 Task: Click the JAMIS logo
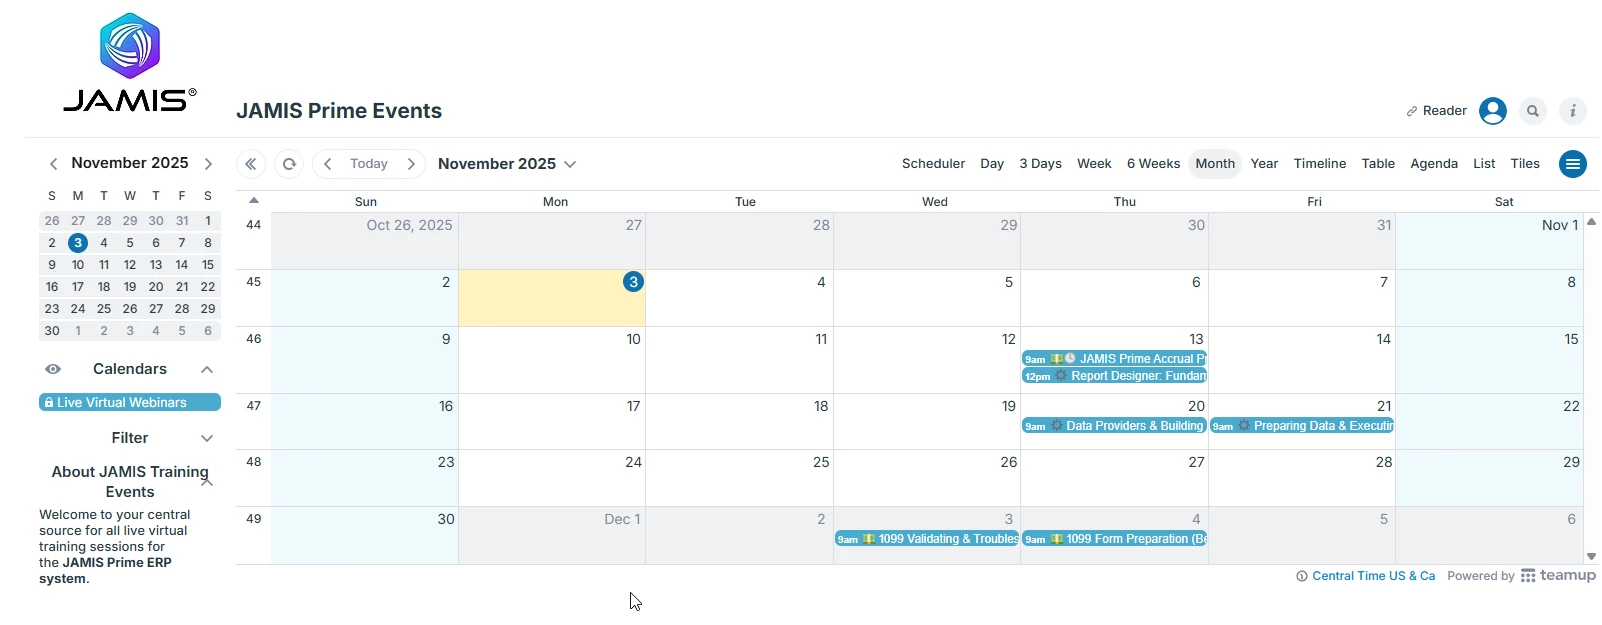pos(130,62)
